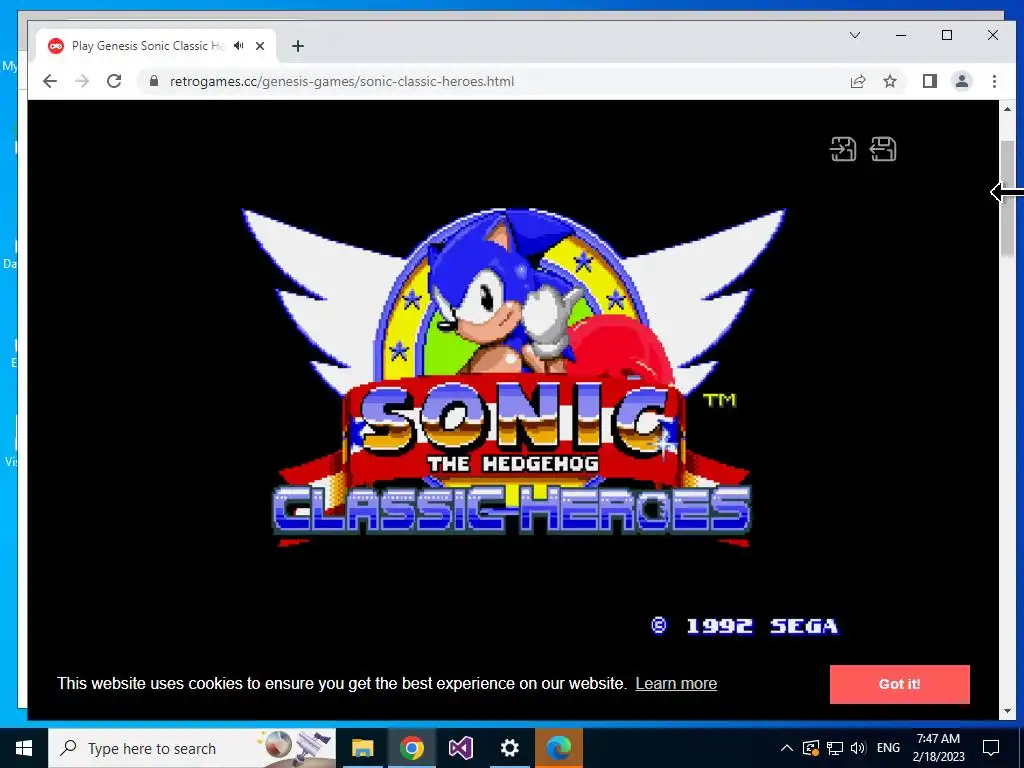1024x768 pixels.
Task: Click the page scrollbar down arrow
Action: point(1007,711)
